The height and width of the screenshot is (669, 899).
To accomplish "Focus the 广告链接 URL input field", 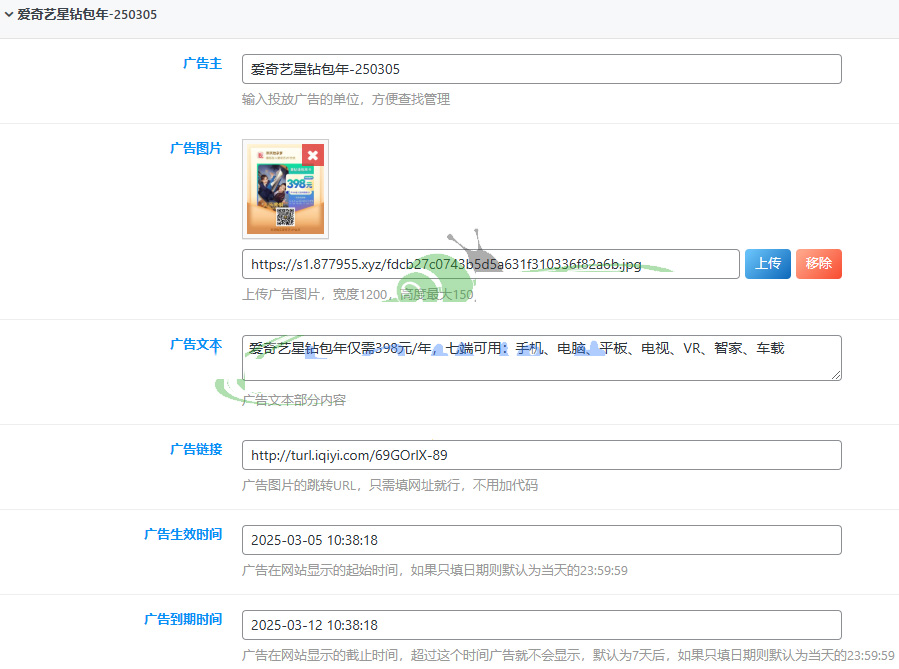I will pyautogui.click(x=542, y=455).
